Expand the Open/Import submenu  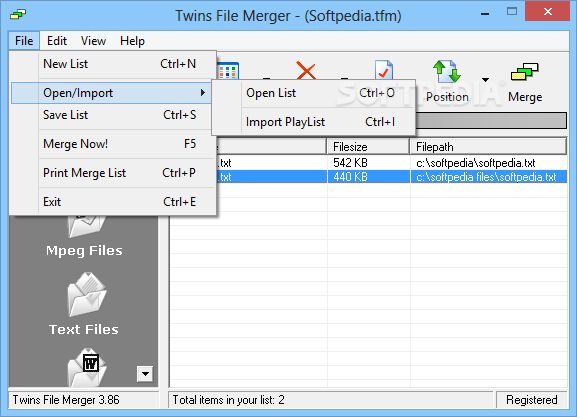[x=111, y=93]
